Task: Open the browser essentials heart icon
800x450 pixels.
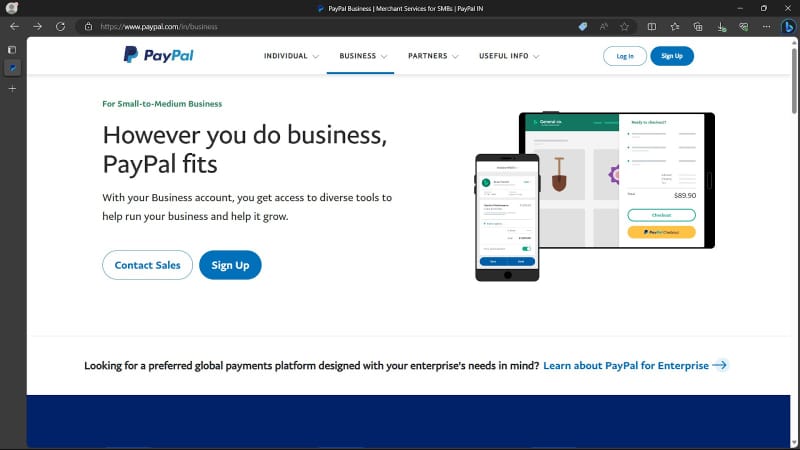Action: click(x=744, y=27)
